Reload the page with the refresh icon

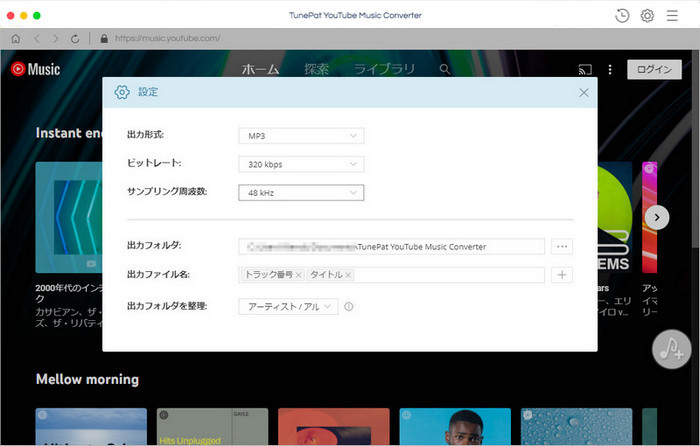(75, 39)
